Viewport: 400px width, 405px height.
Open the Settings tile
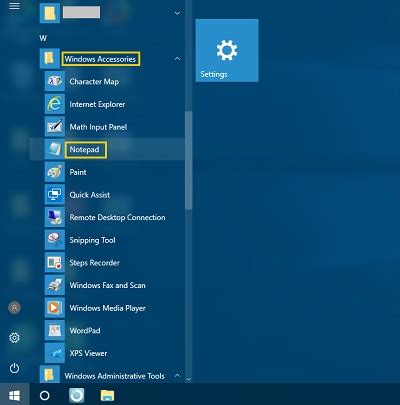point(227,50)
